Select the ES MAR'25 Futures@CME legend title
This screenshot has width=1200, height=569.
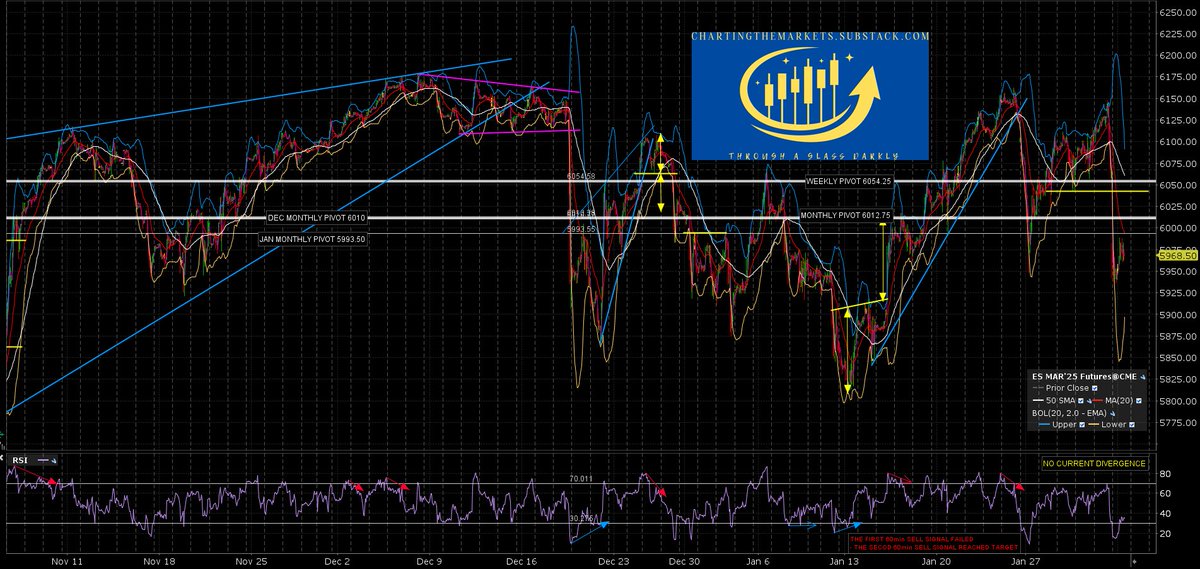click(x=1084, y=377)
